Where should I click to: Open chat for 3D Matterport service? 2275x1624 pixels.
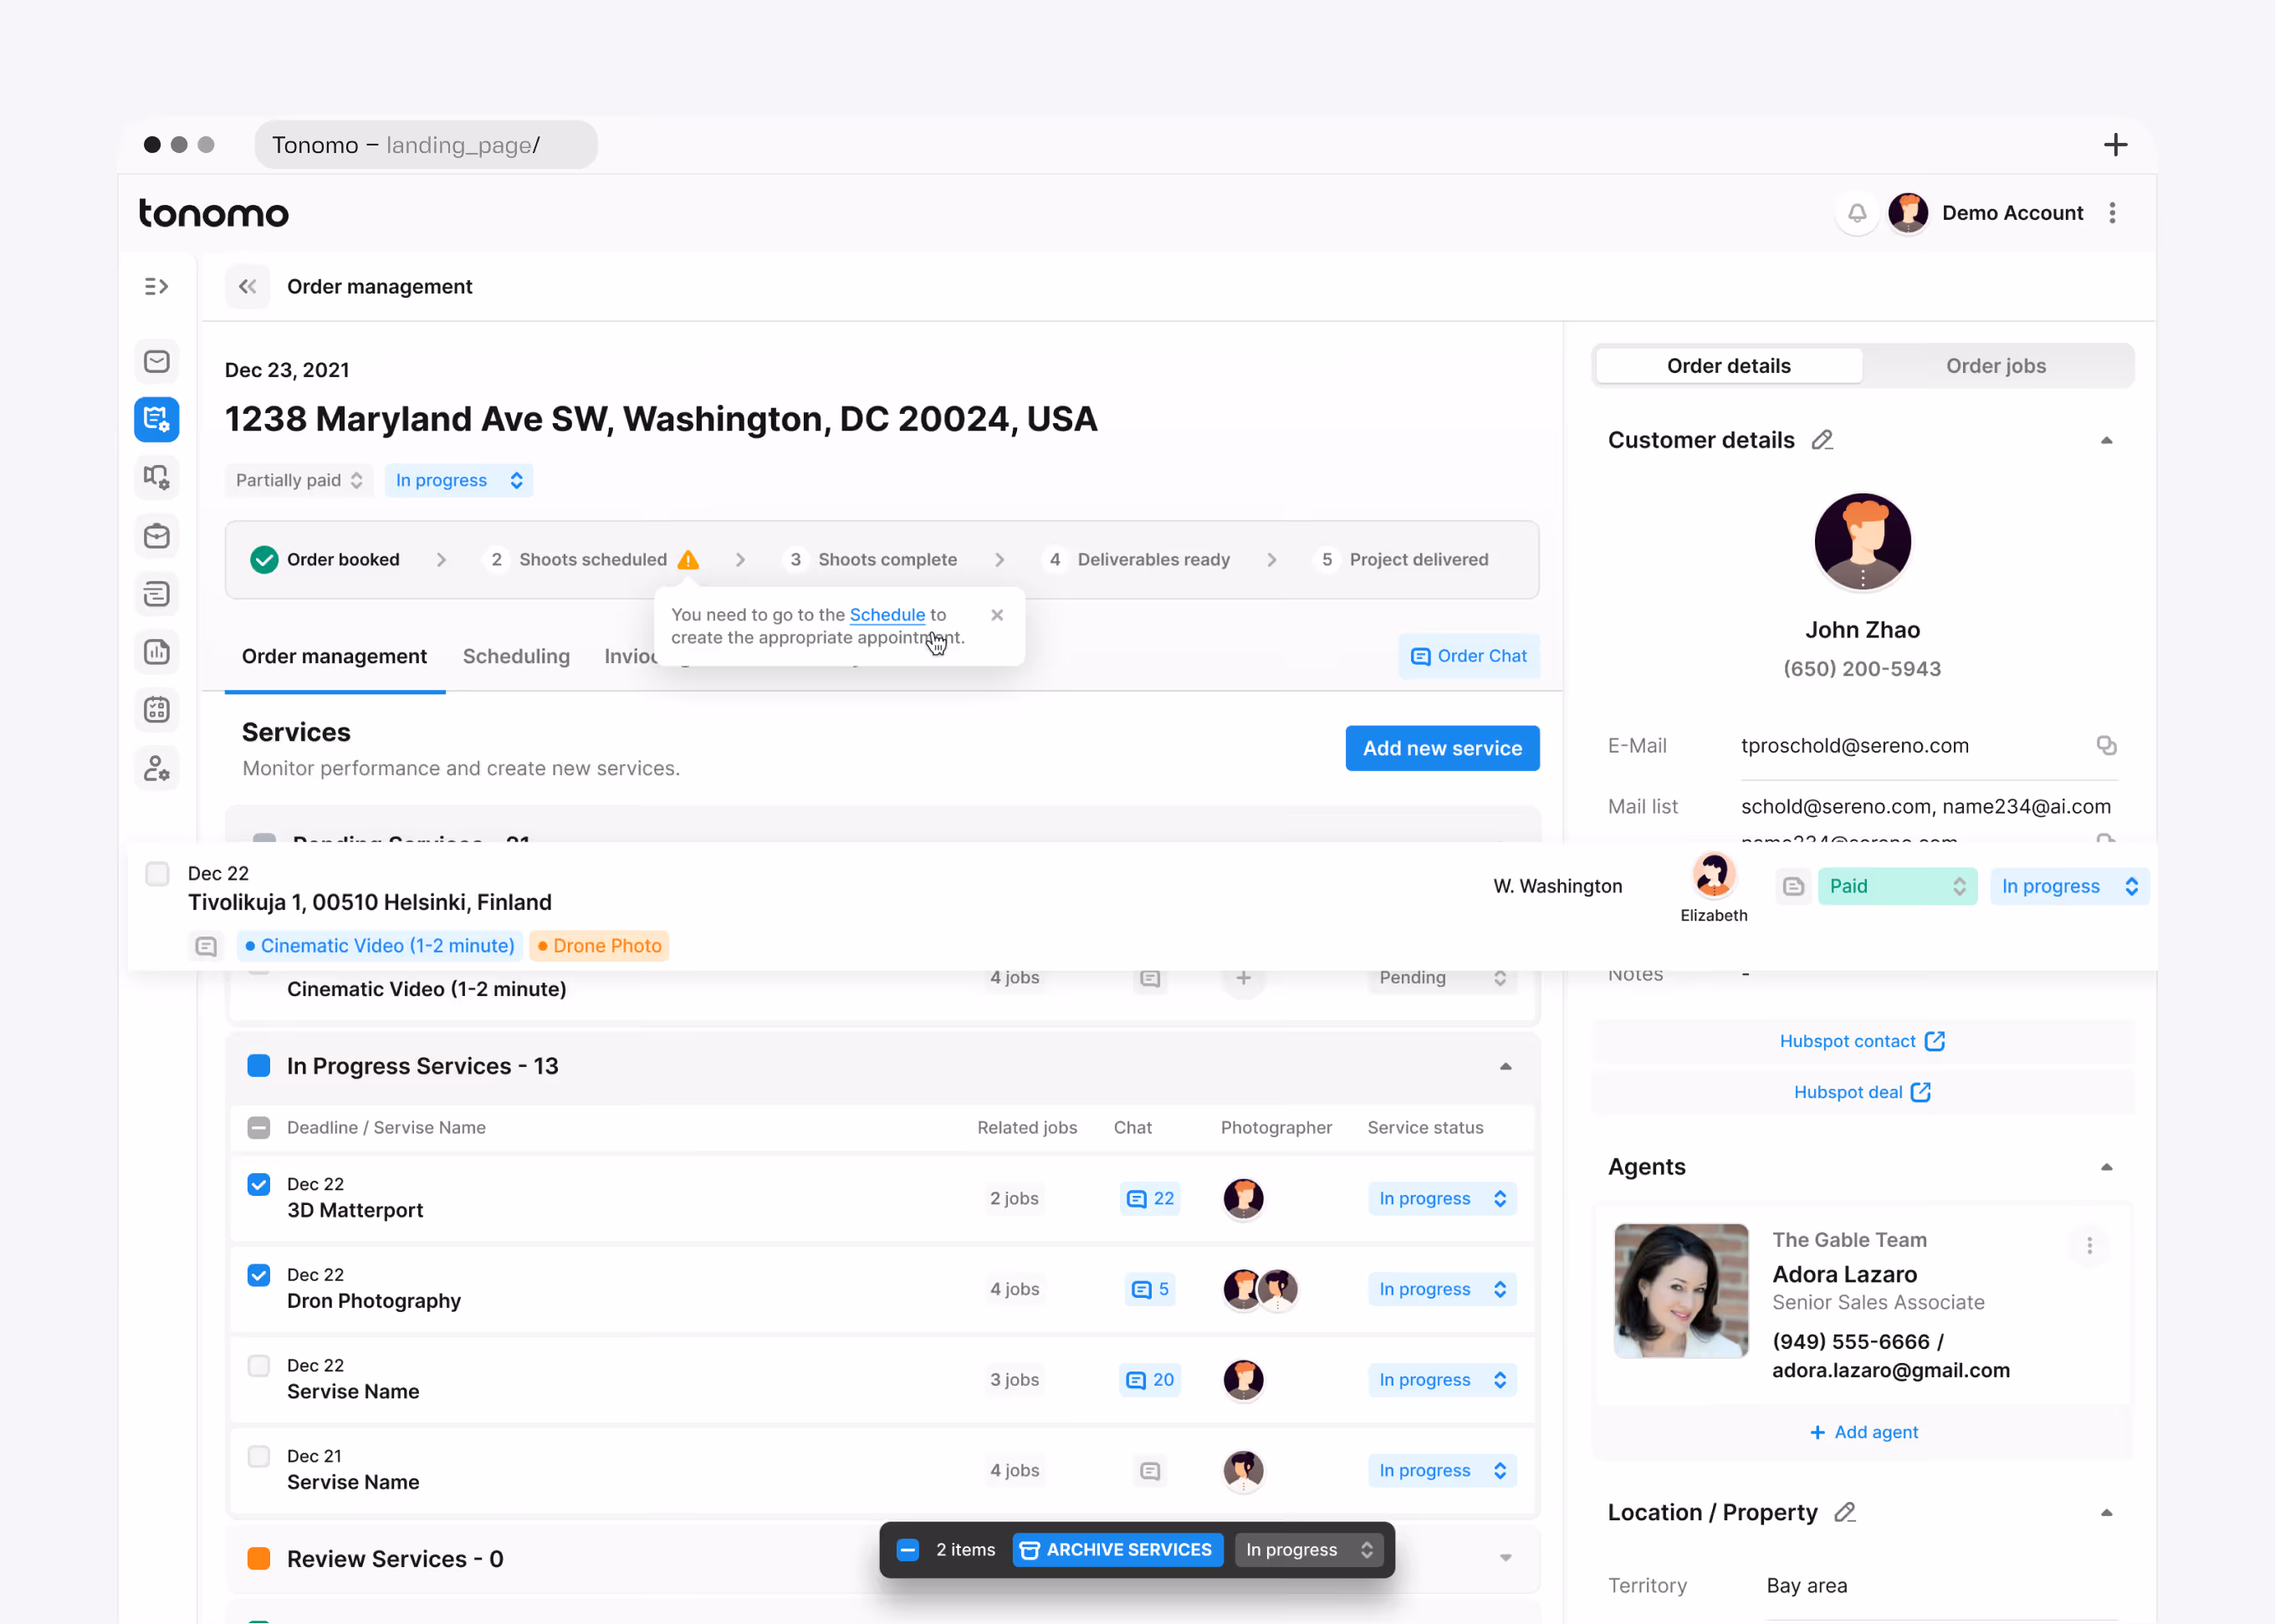(1150, 1198)
